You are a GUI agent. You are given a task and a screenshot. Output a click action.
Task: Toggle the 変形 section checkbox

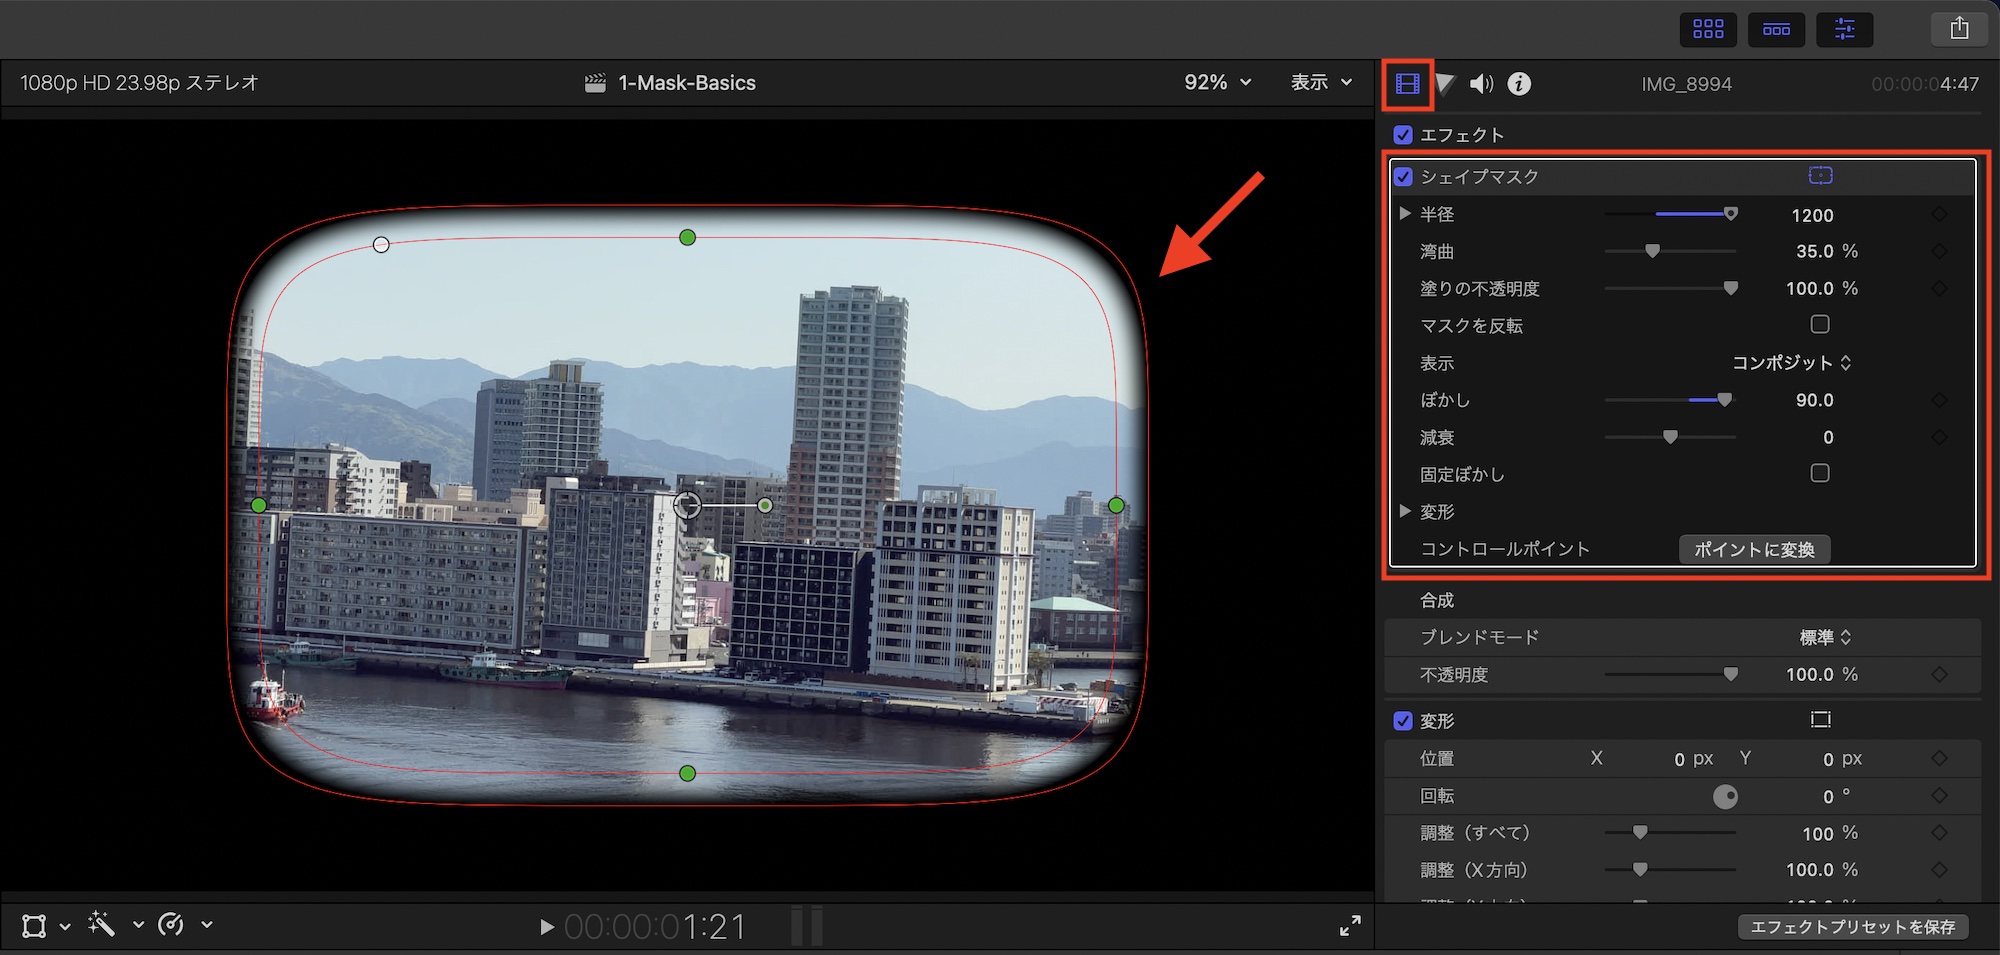pos(1403,721)
